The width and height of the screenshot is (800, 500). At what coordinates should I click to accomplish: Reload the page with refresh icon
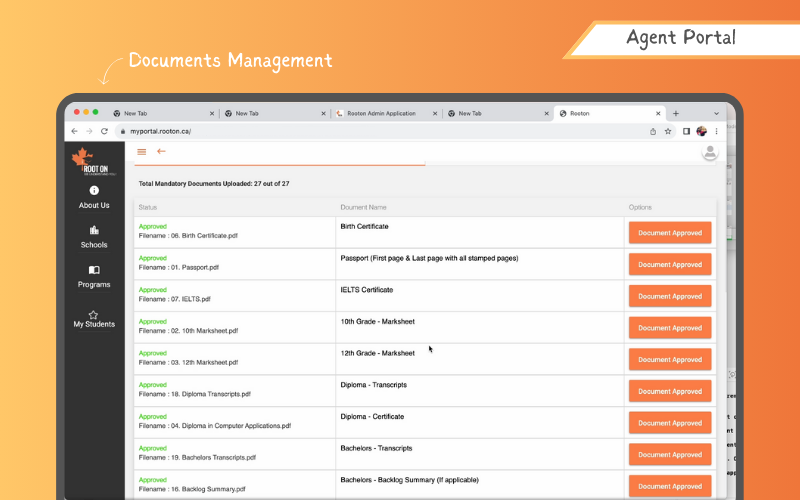(x=104, y=131)
